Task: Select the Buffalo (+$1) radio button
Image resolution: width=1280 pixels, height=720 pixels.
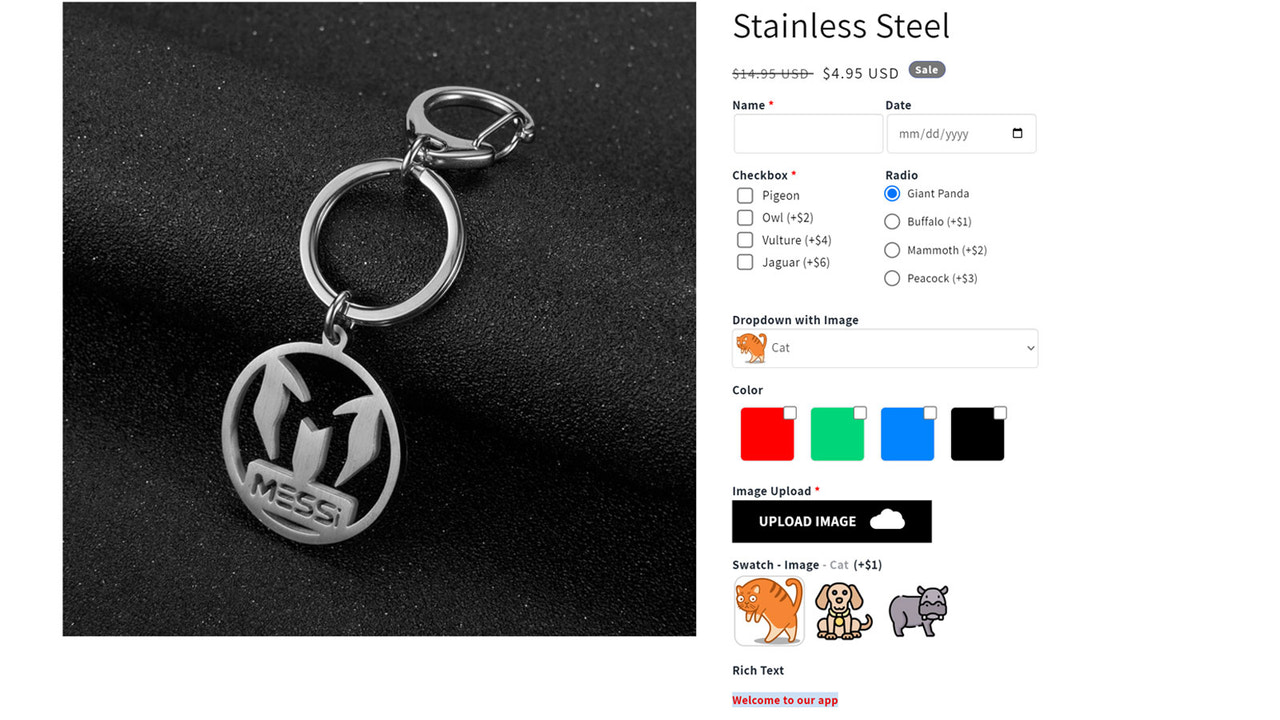Action: click(892, 222)
